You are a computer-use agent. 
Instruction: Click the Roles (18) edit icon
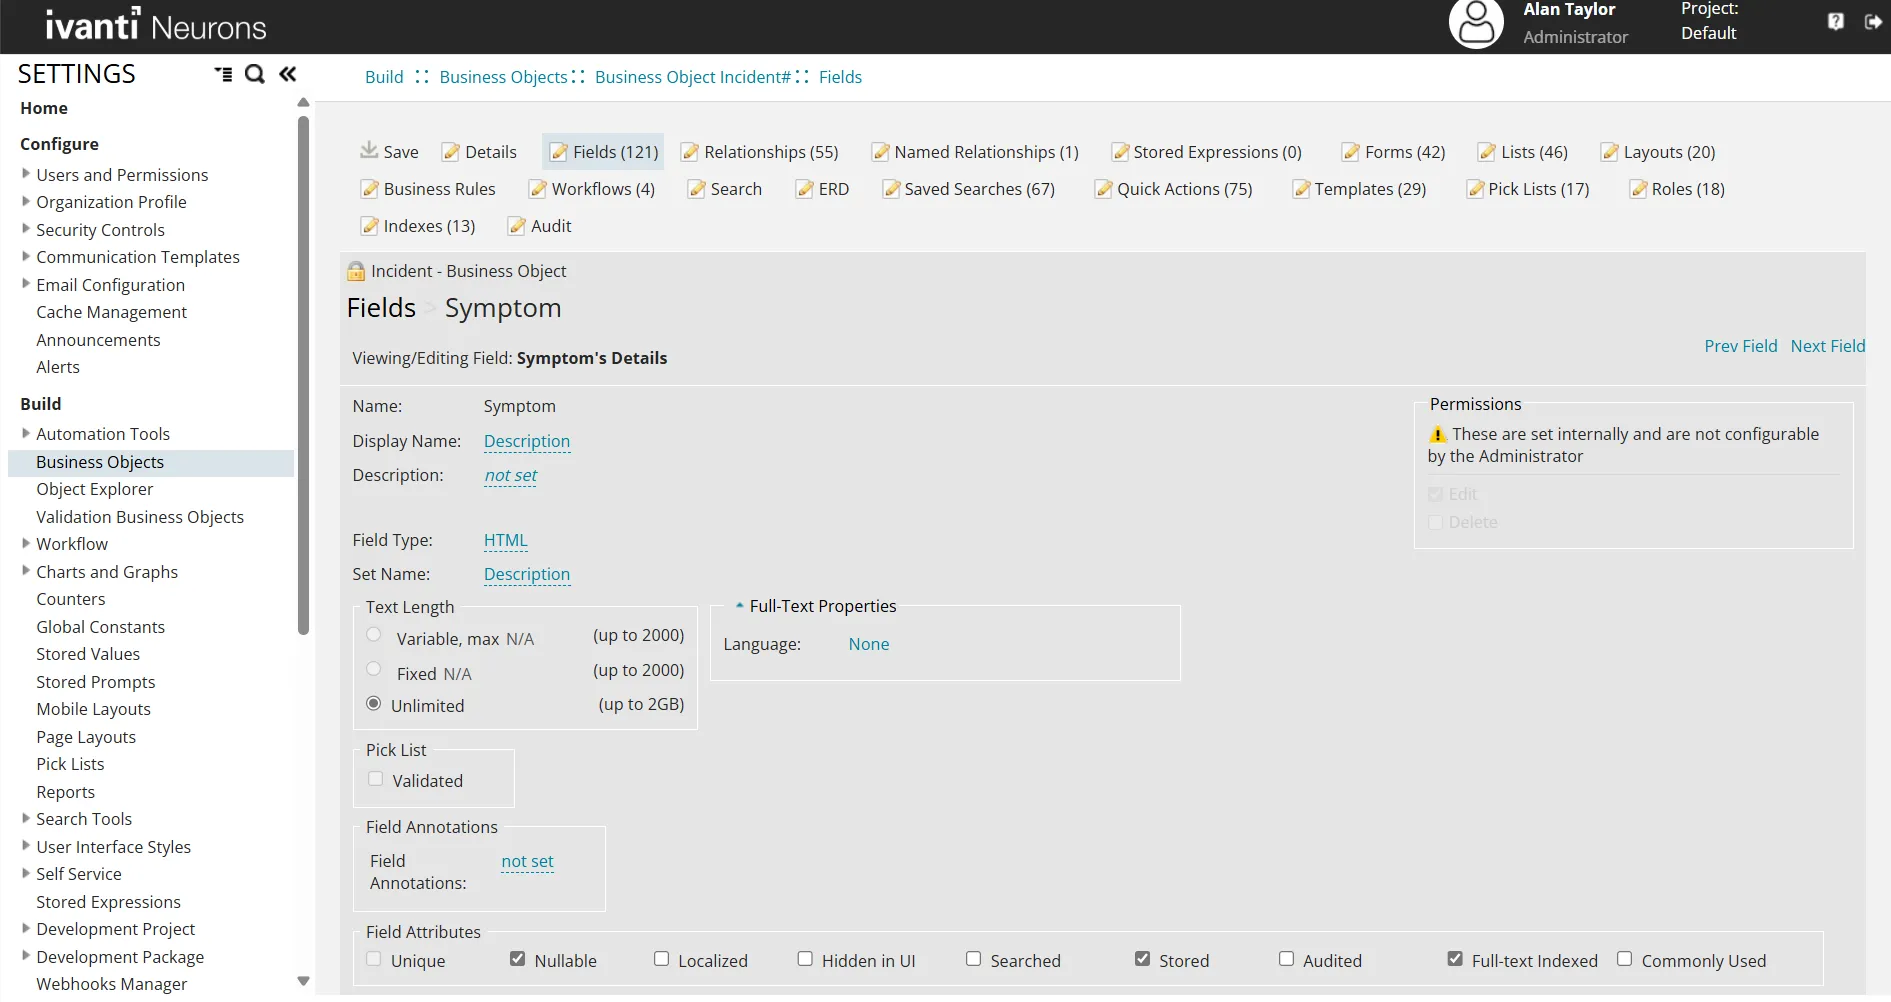[1638, 189]
